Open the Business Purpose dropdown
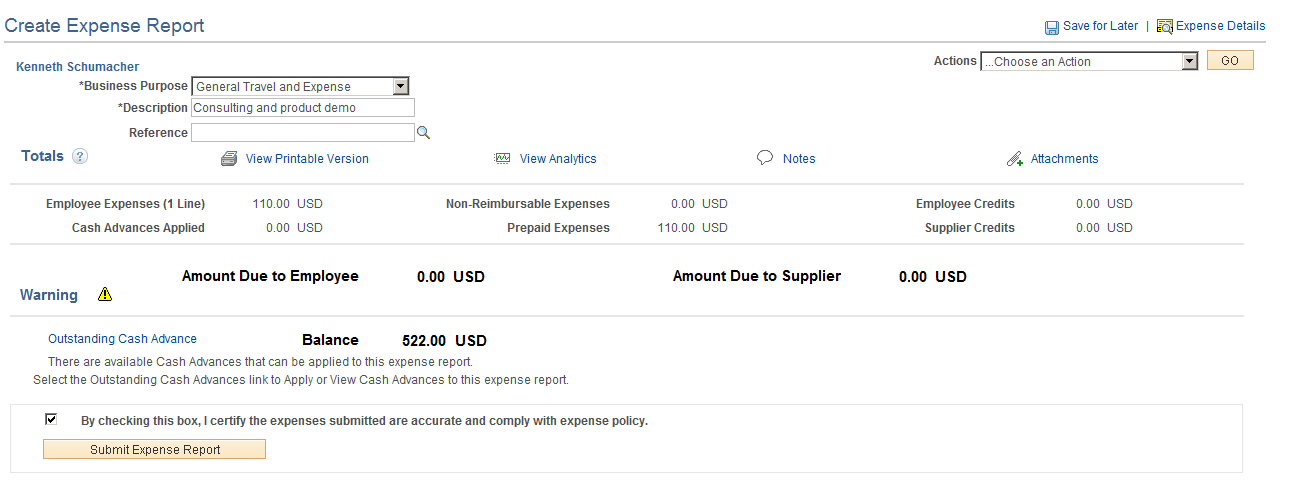 [x=300, y=87]
